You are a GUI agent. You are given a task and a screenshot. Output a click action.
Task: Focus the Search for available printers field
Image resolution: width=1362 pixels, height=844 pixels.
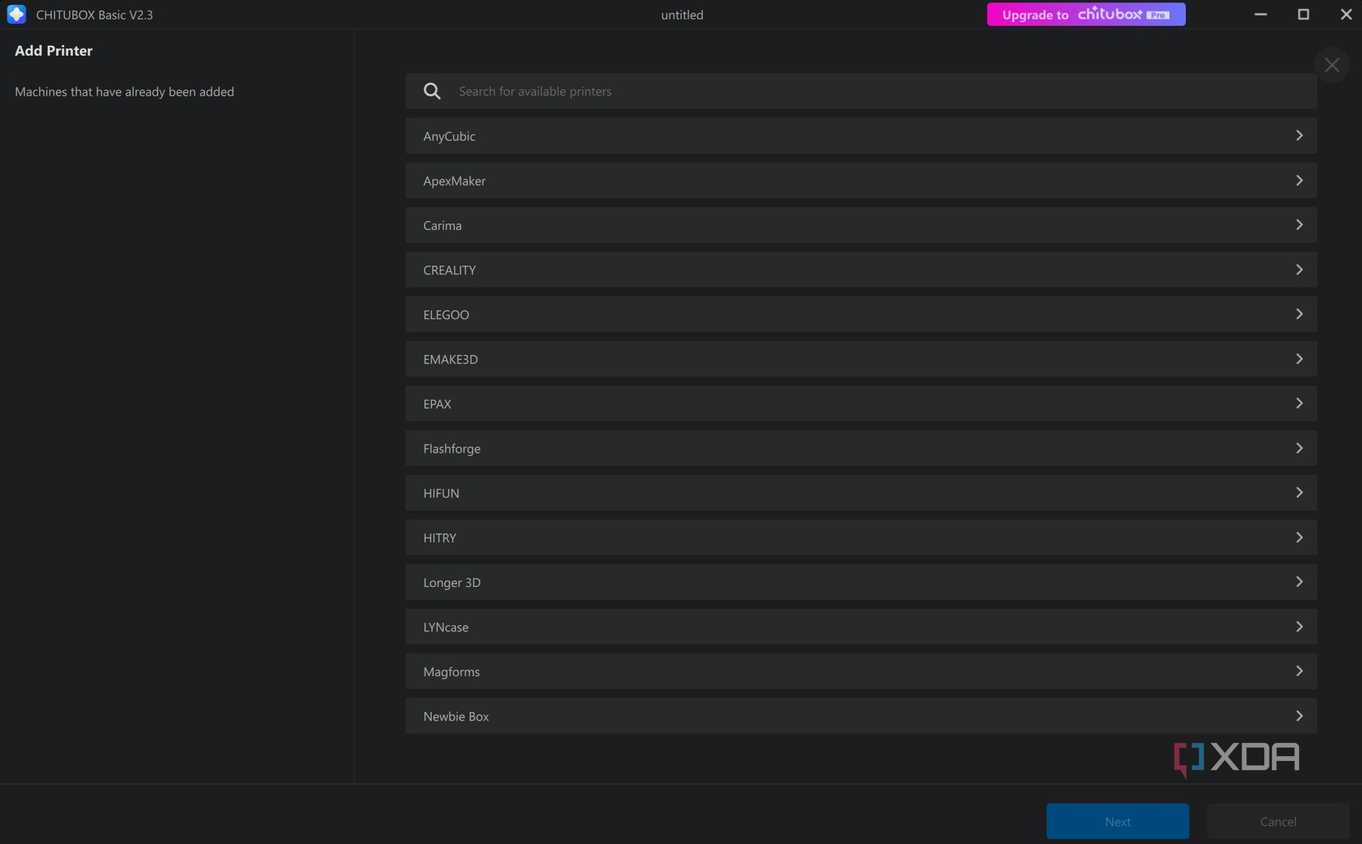(x=861, y=91)
